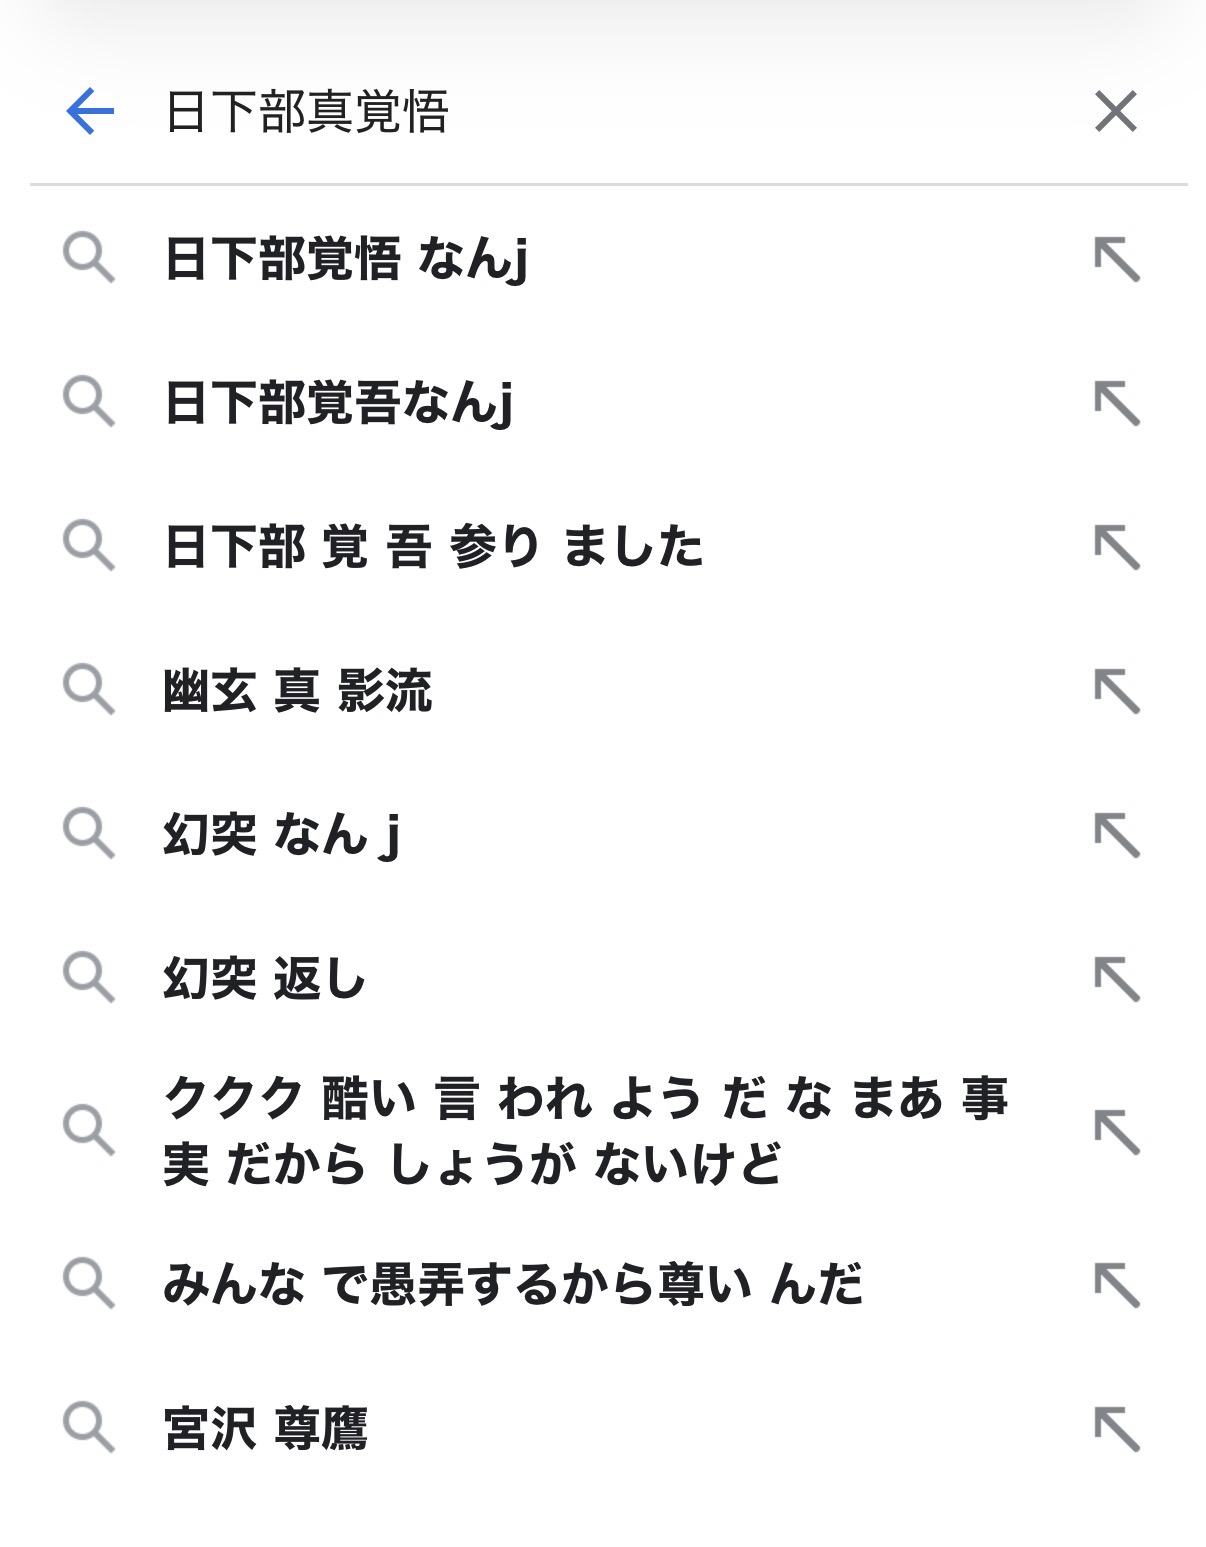The image size is (1206, 1547).
Task: Tap the arrow icon beside 宮沢 尊鷹
Action: (x=1116, y=1428)
